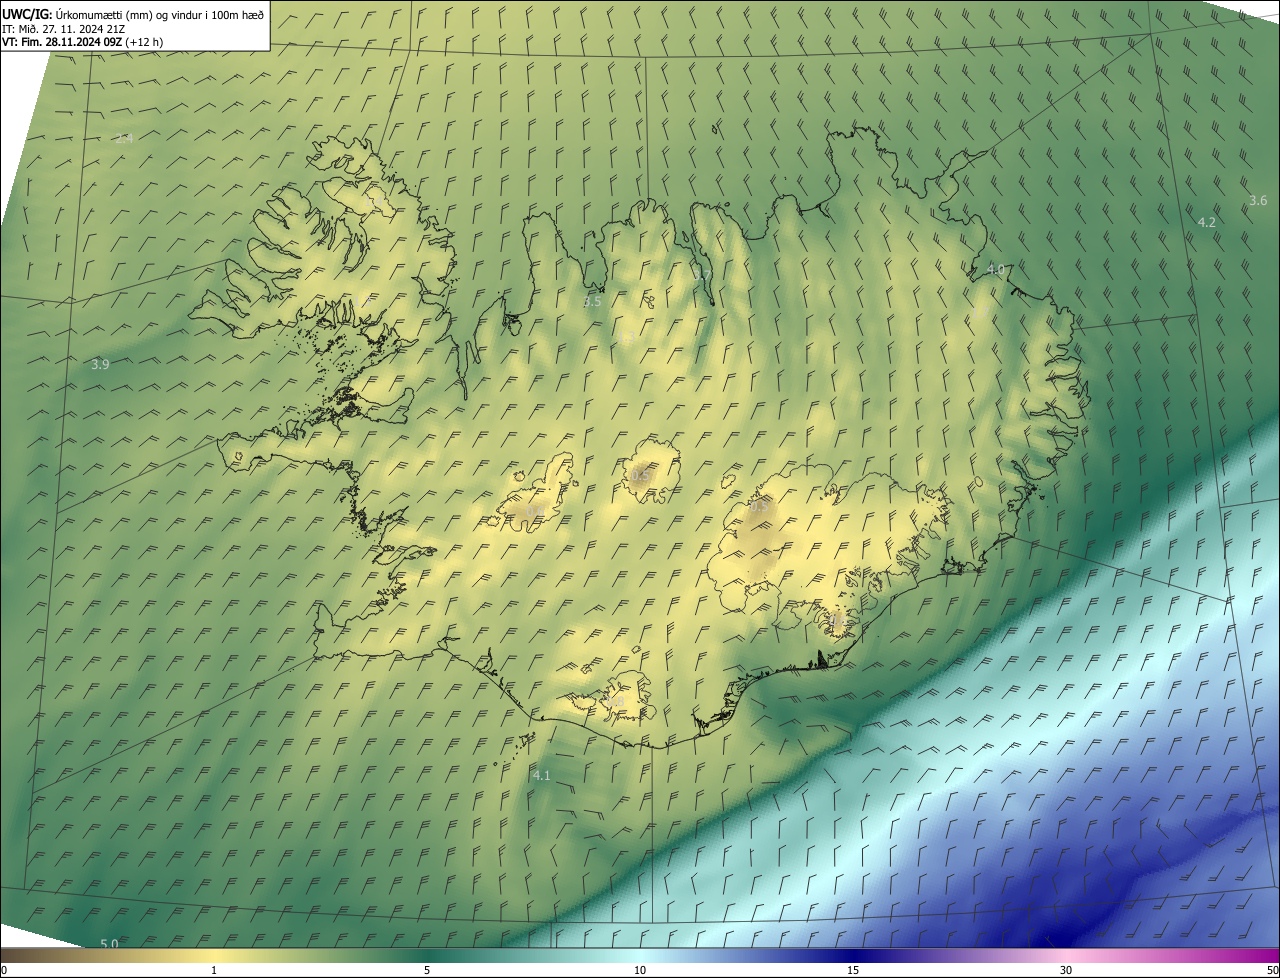The height and width of the screenshot is (978, 1280).
Task: Click the 3.5 value label in north Iceland
Action: (592, 301)
